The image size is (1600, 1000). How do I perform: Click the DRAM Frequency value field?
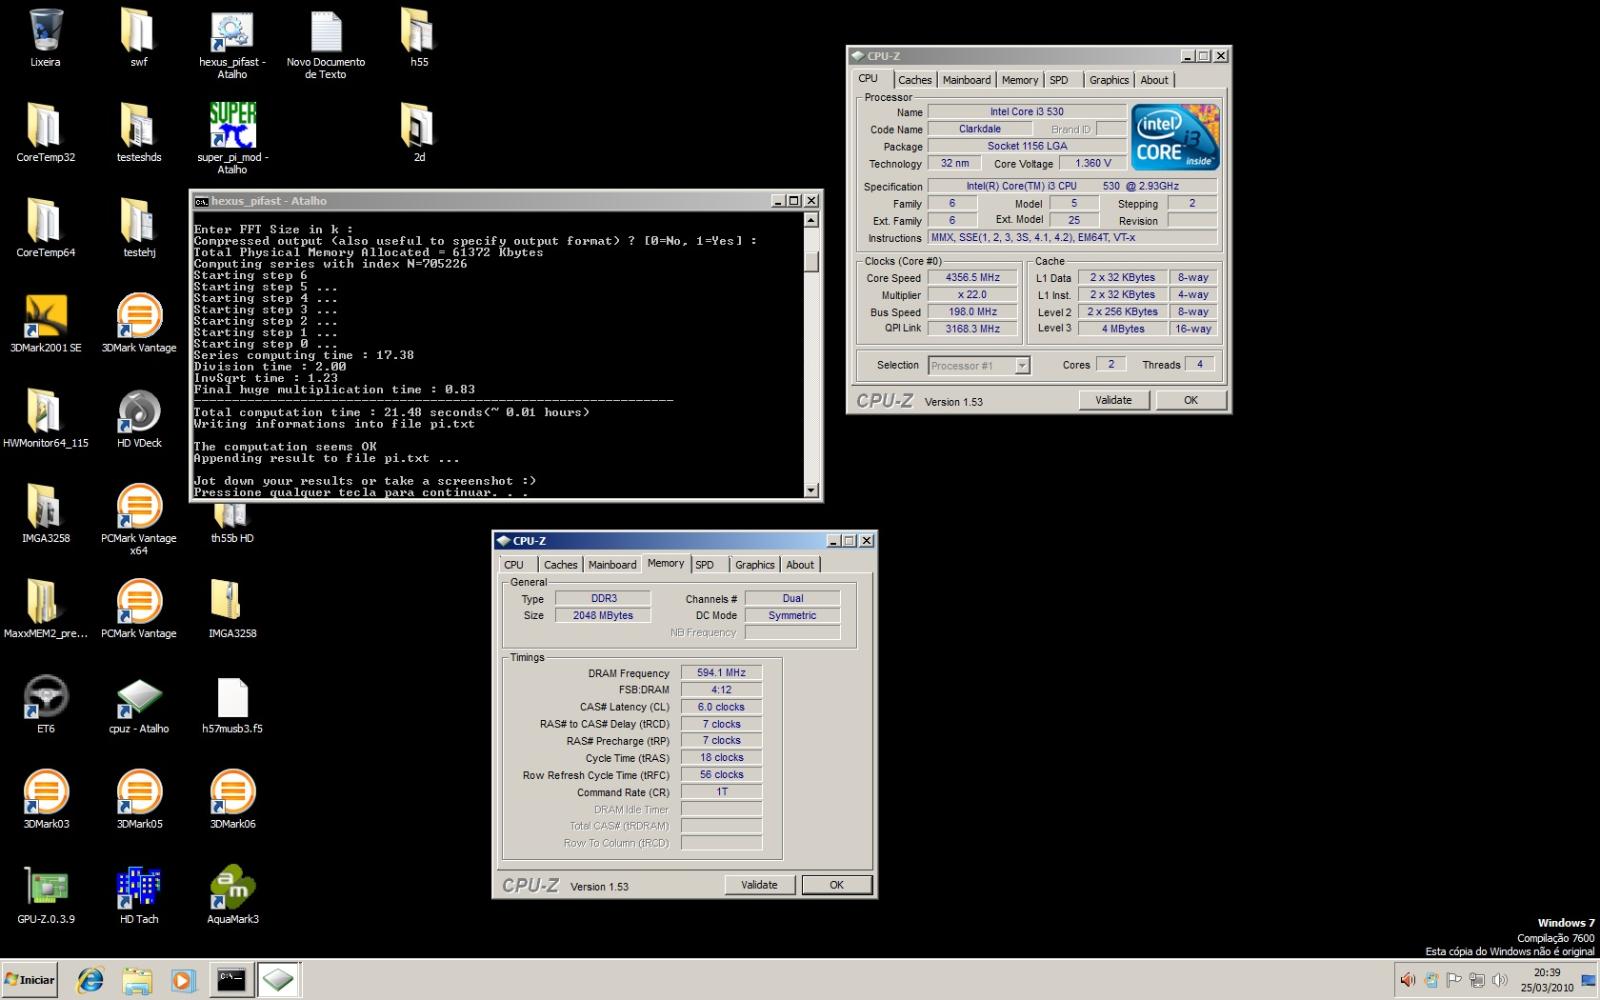click(721, 673)
